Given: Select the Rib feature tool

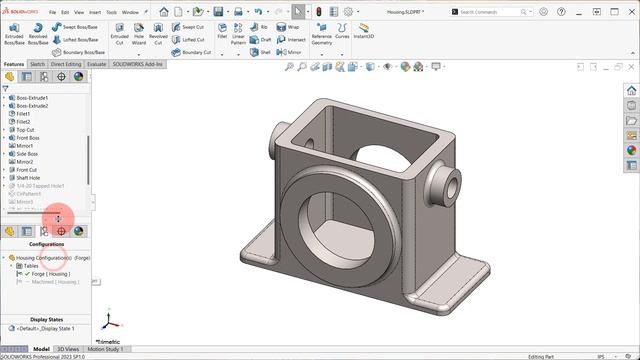Looking at the screenshot, I should click(x=259, y=27).
